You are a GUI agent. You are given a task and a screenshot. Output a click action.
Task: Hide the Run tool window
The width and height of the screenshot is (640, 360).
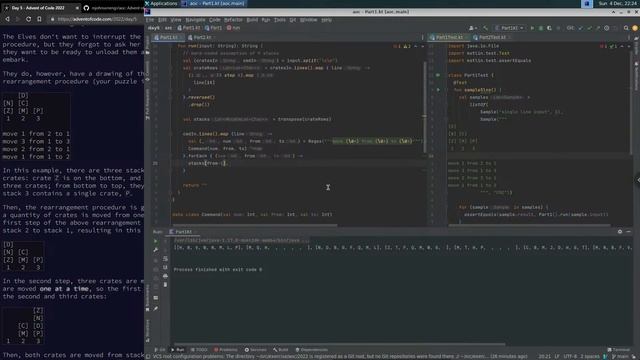(629, 231)
